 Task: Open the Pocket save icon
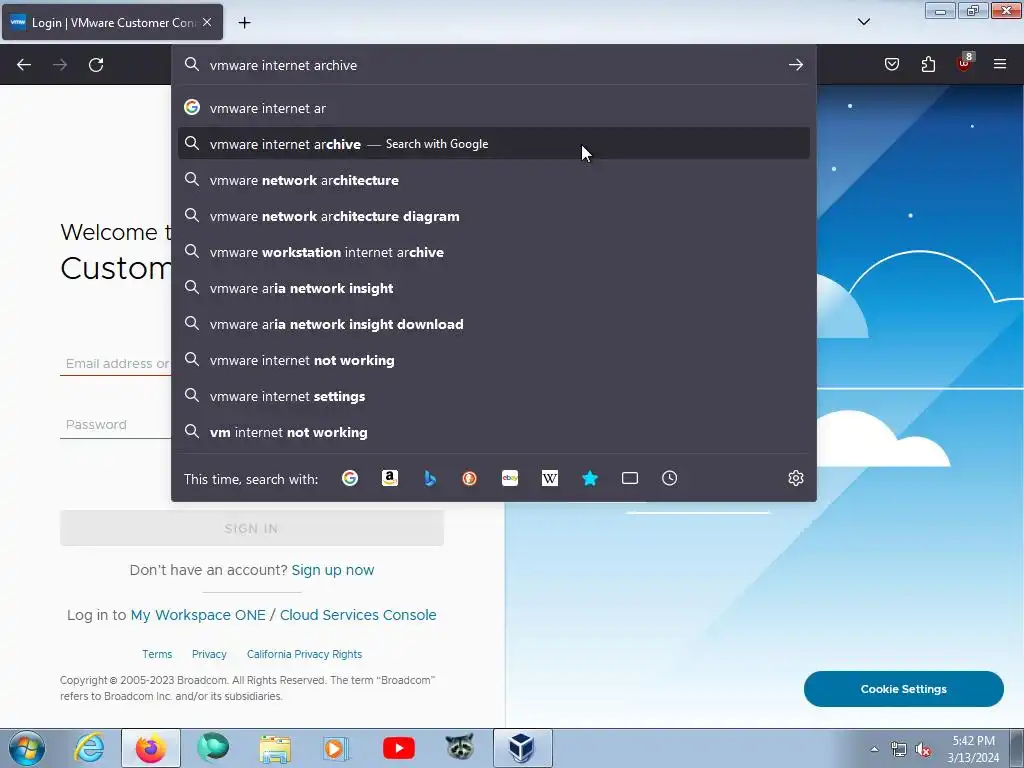tap(892, 64)
